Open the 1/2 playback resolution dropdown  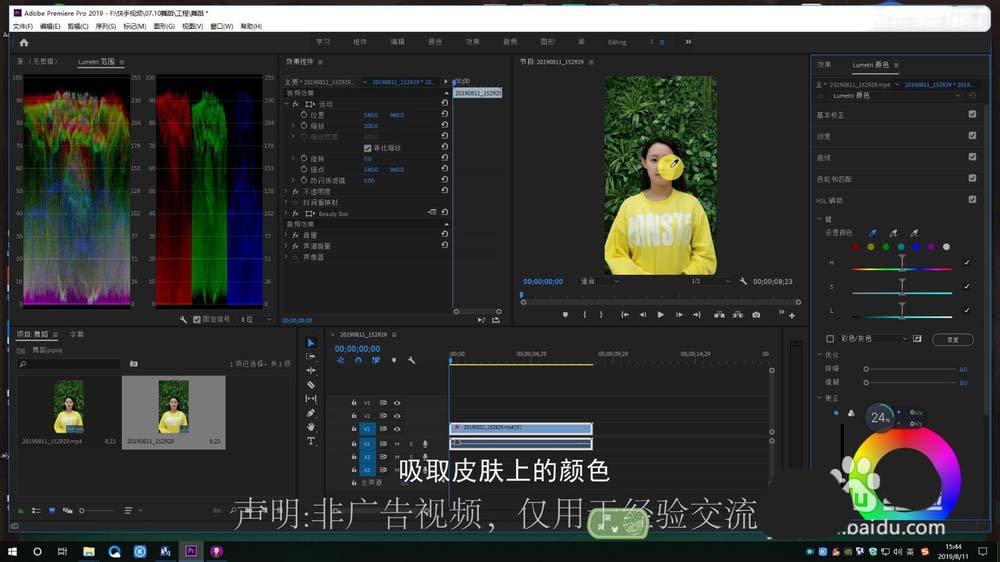[x=710, y=281]
